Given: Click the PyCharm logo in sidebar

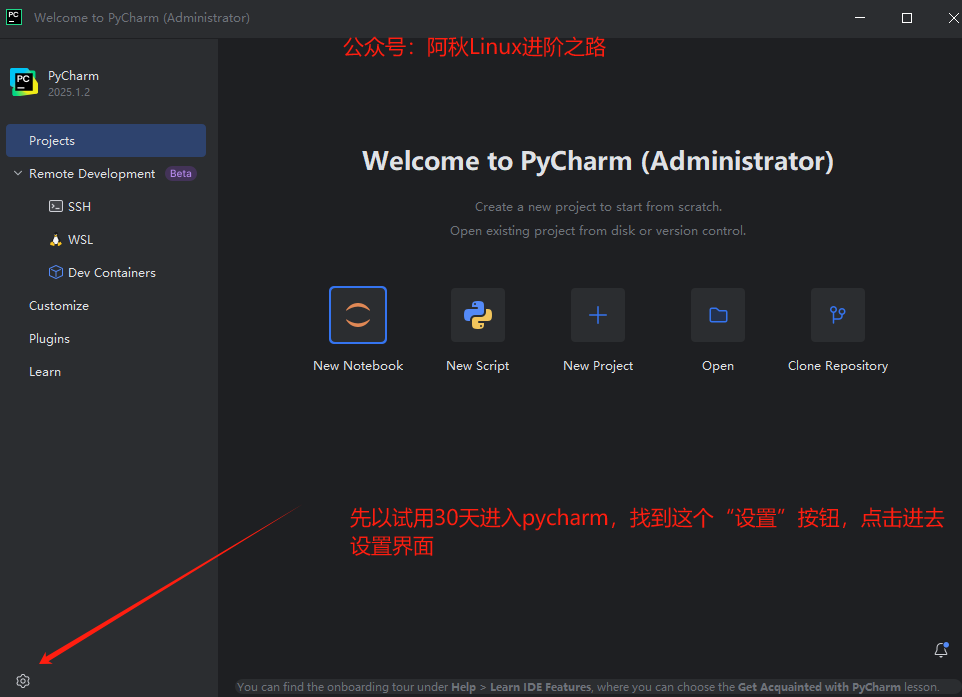Looking at the screenshot, I should click(24, 82).
